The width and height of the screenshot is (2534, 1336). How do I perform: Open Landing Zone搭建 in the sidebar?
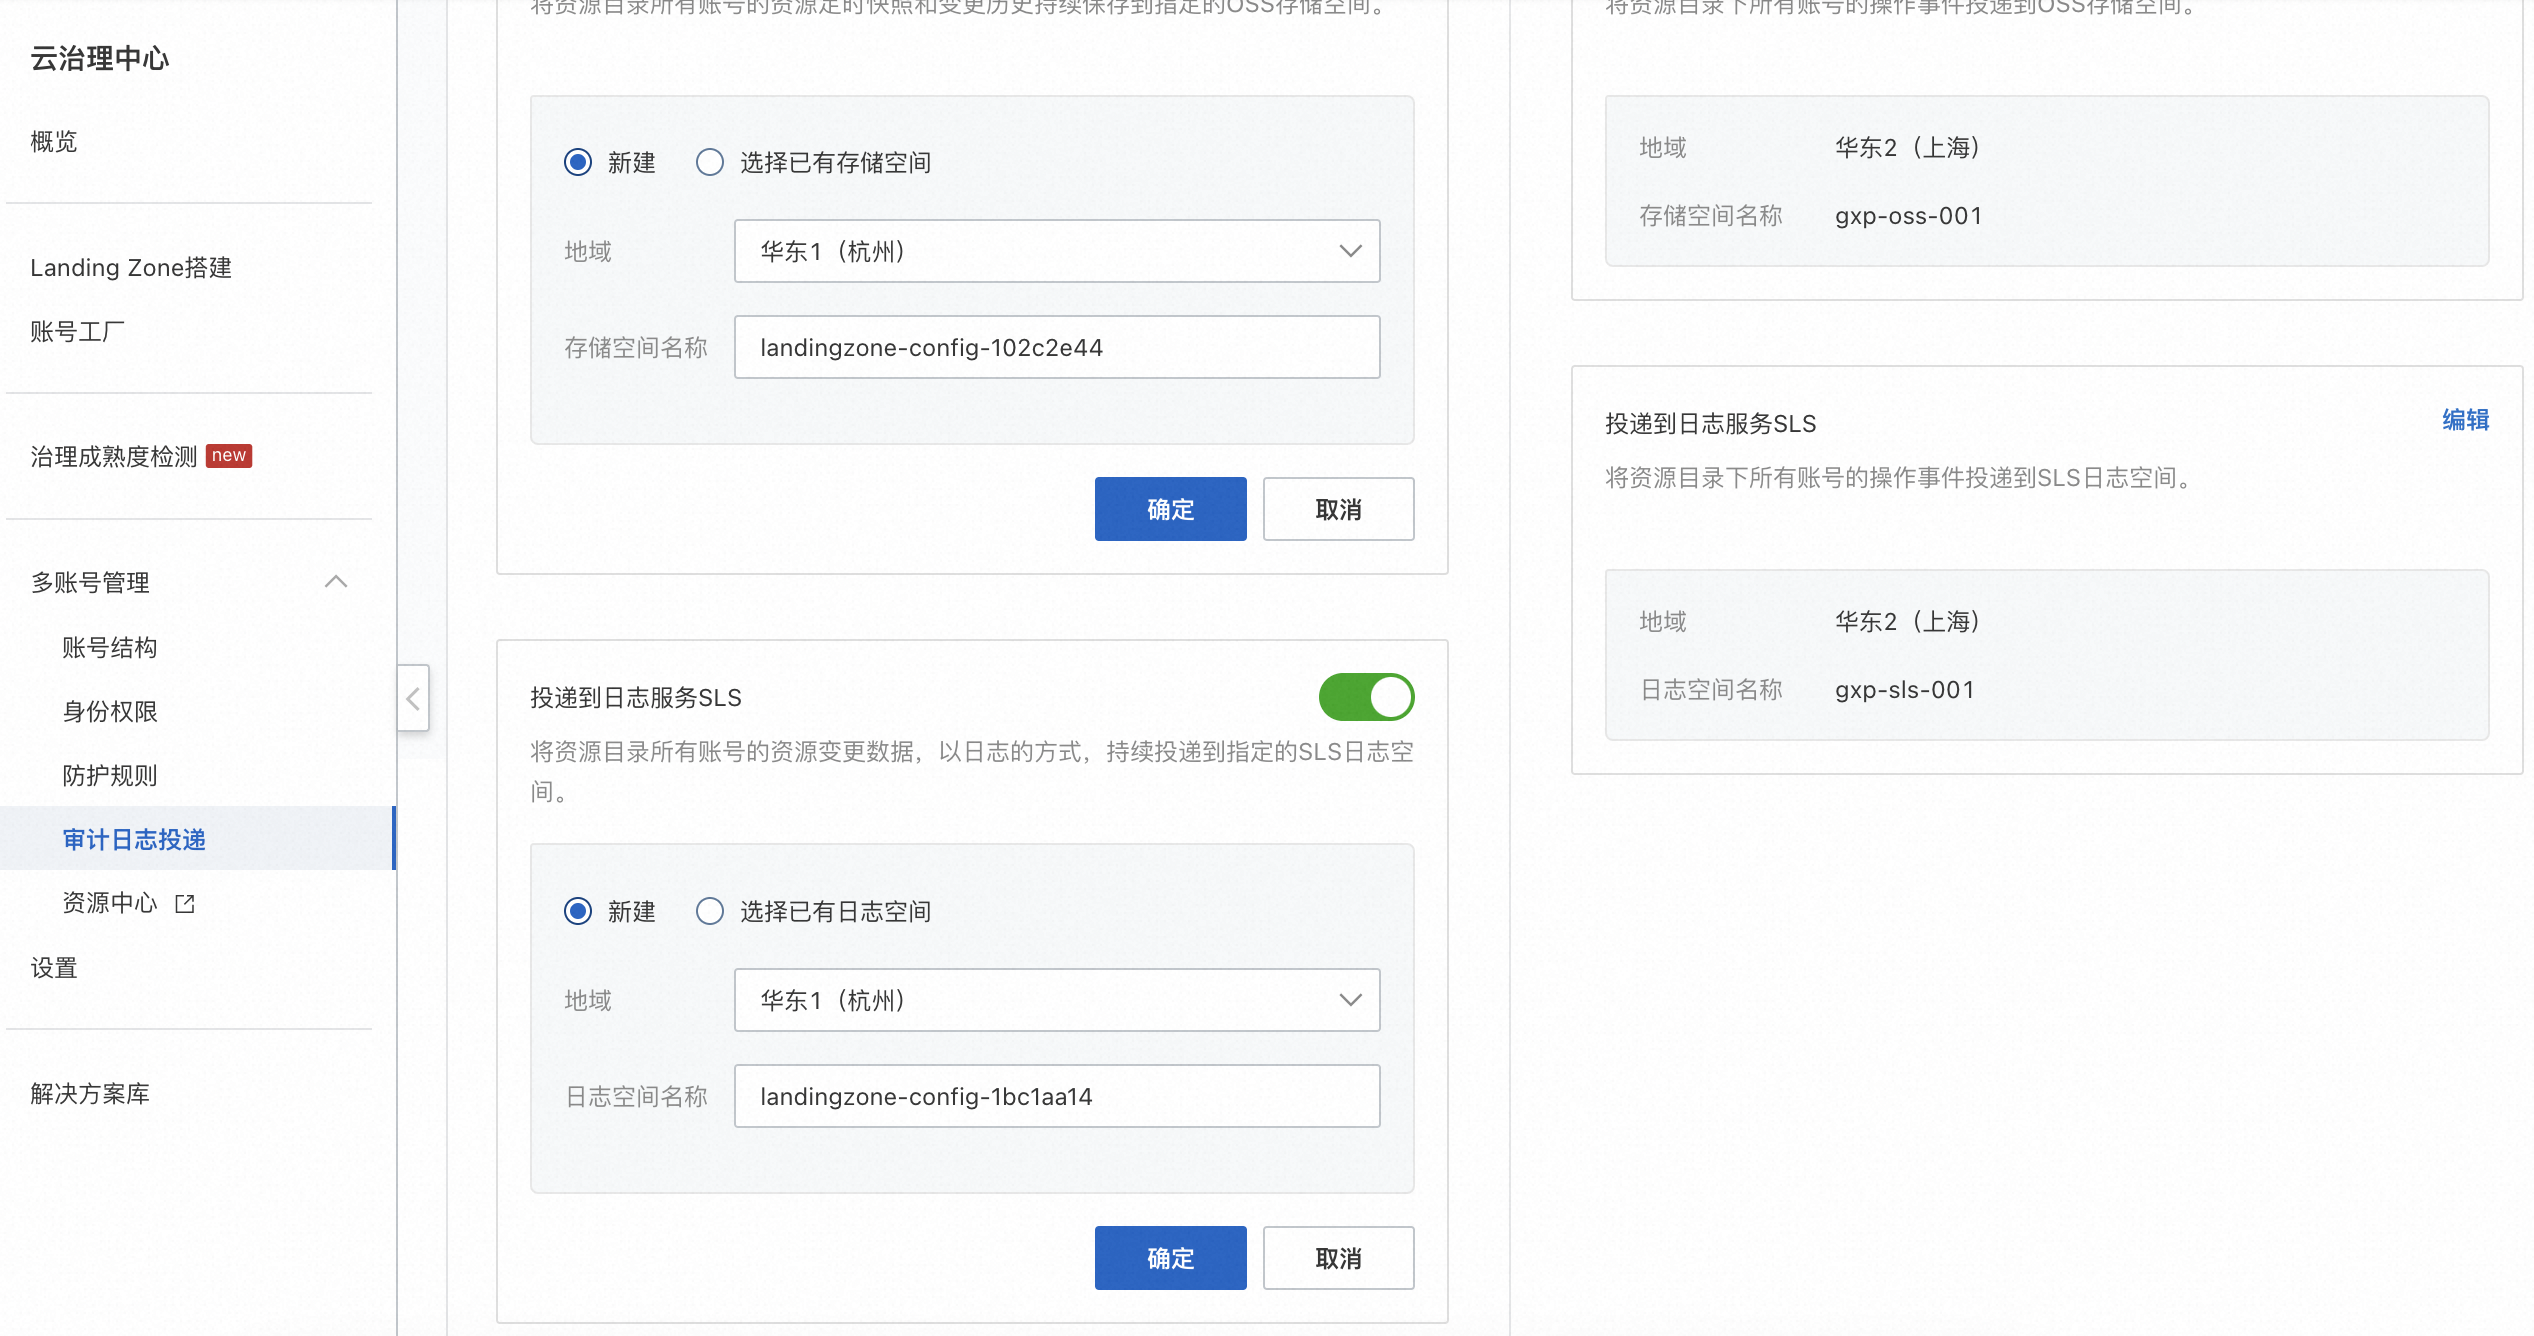(x=131, y=268)
